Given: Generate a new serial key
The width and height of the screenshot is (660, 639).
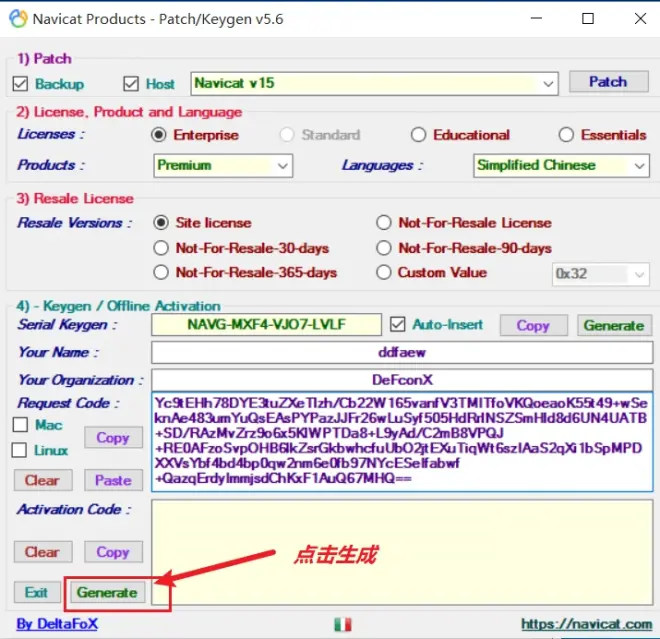Looking at the screenshot, I should coord(614,325).
